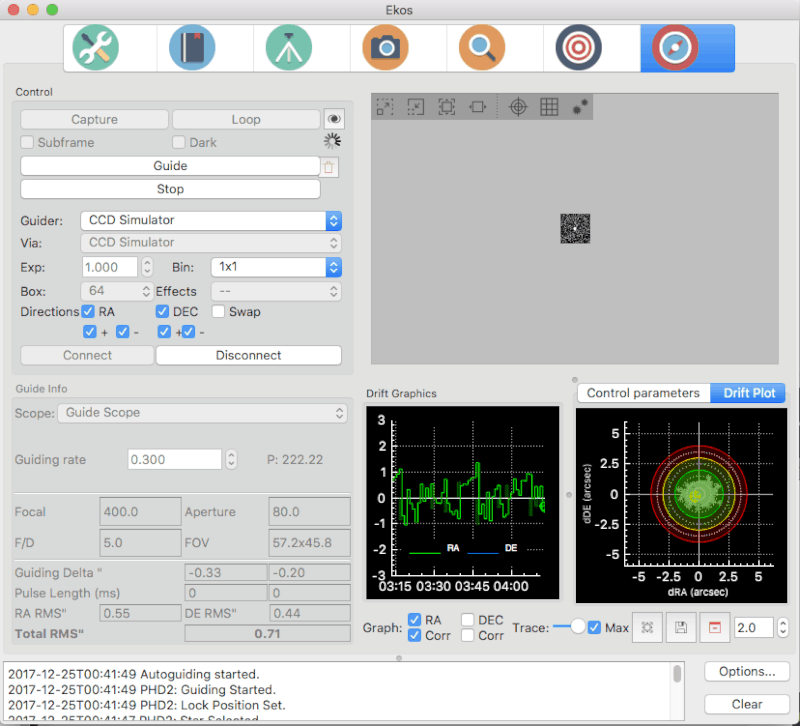Clear the drift graph with red calendar icon
Image resolution: width=800 pixels, height=726 pixels.
coord(713,627)
